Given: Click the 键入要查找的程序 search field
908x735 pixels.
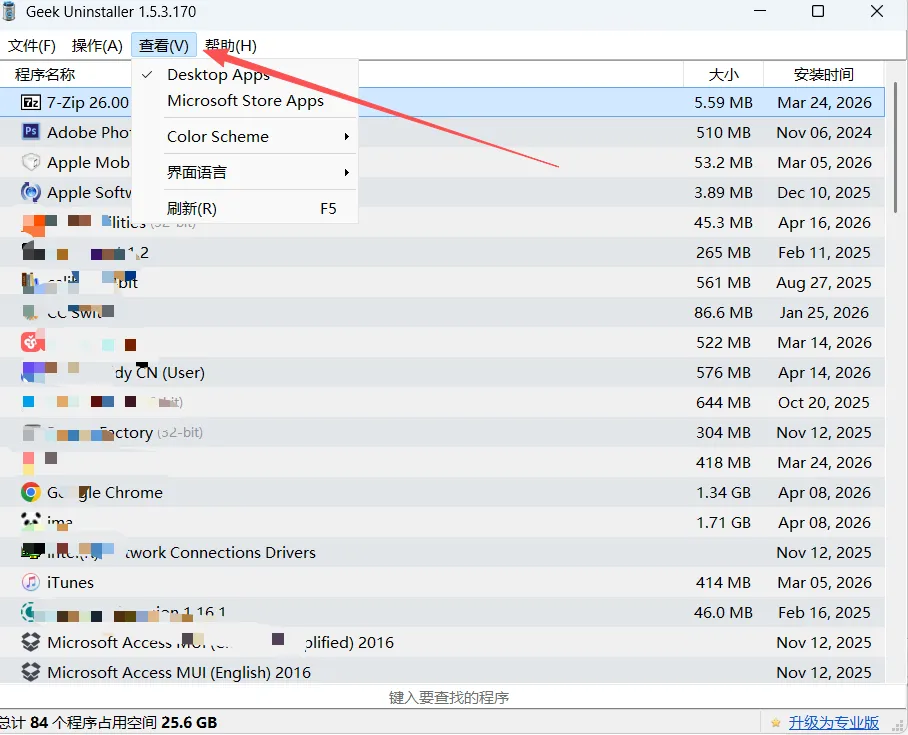Looking at the screenshot, I should (449, 697).
